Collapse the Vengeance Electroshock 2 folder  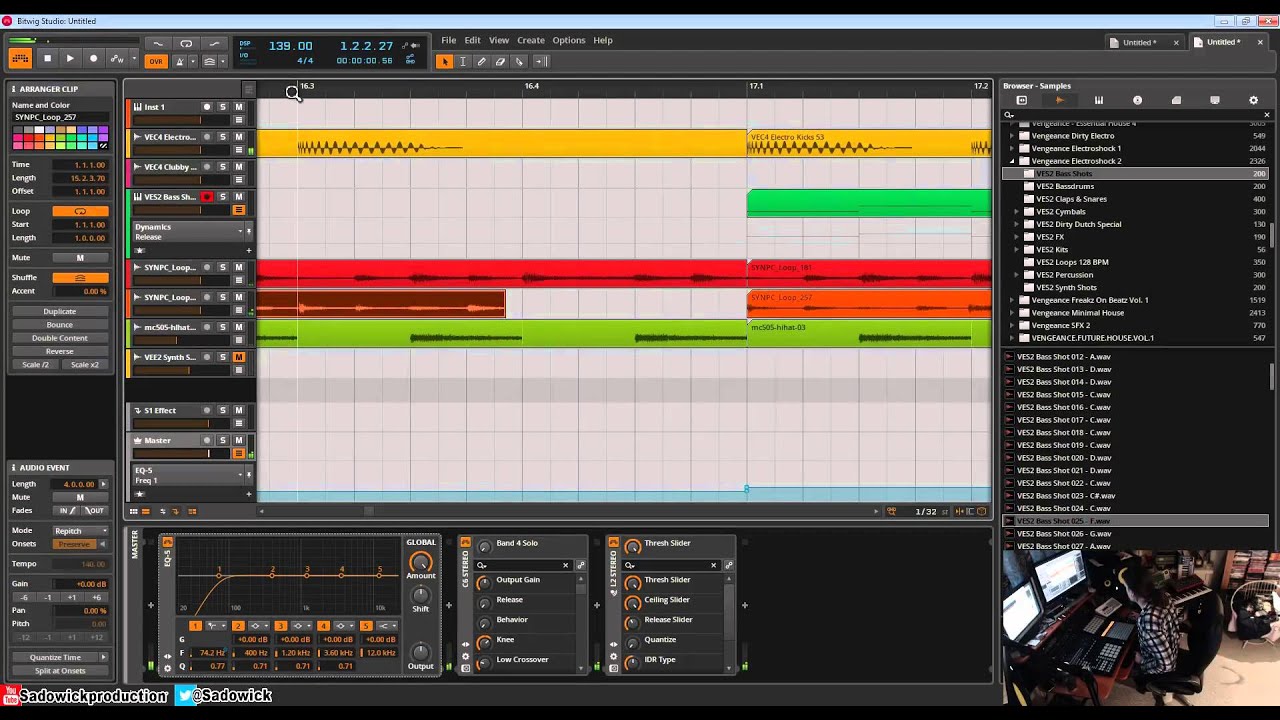pos(1012,161)
